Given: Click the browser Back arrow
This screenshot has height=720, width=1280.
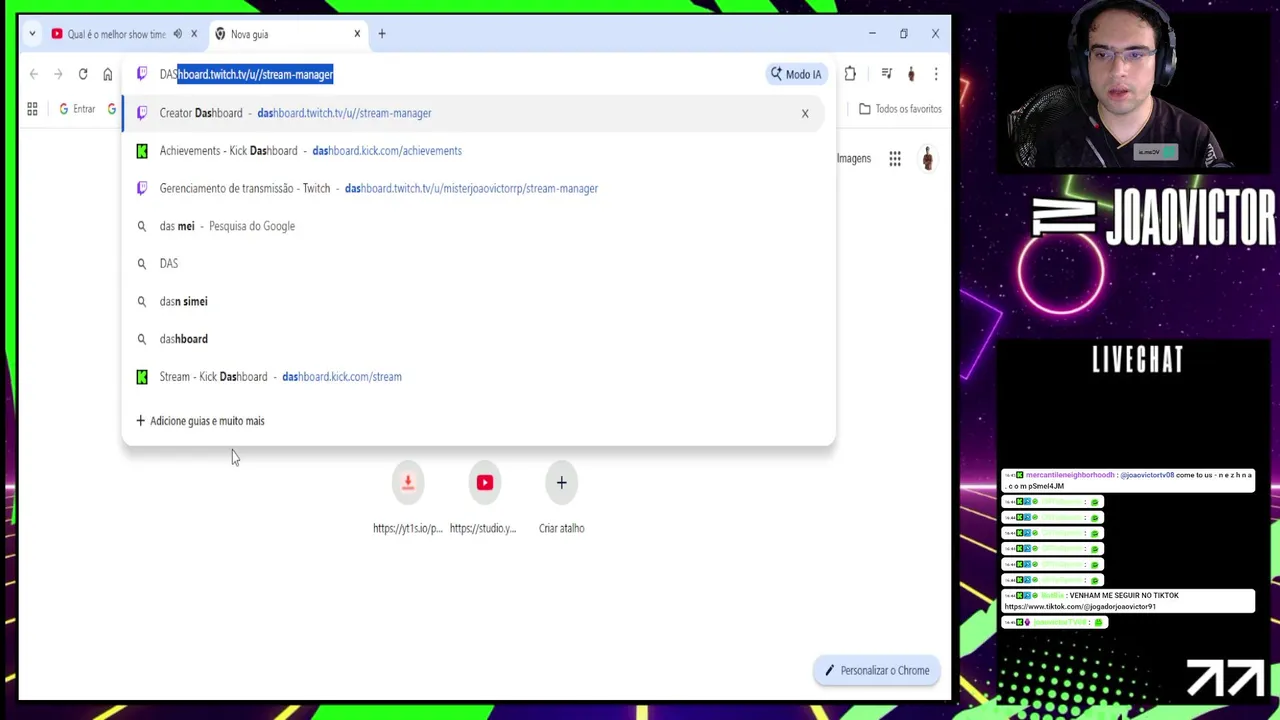Looking at the screenshot, I should pyautogui.click(x=34, y=74).
